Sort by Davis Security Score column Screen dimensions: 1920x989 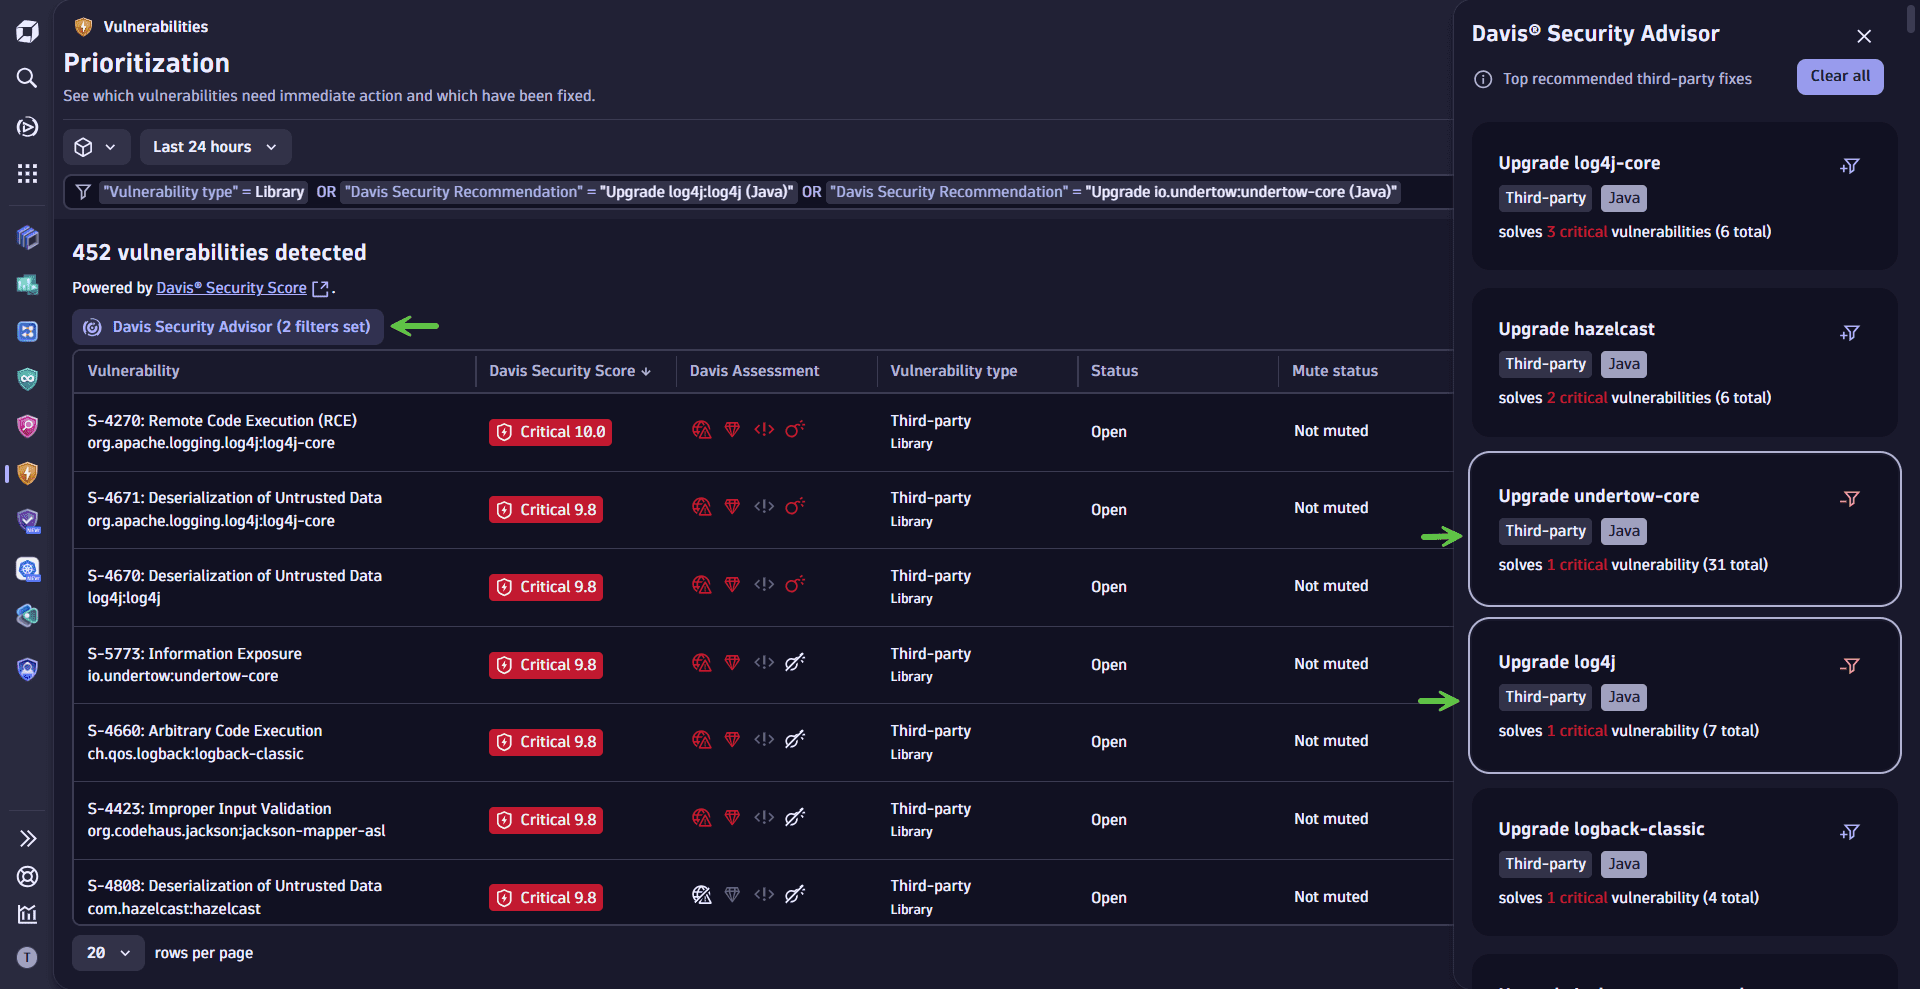570,371
